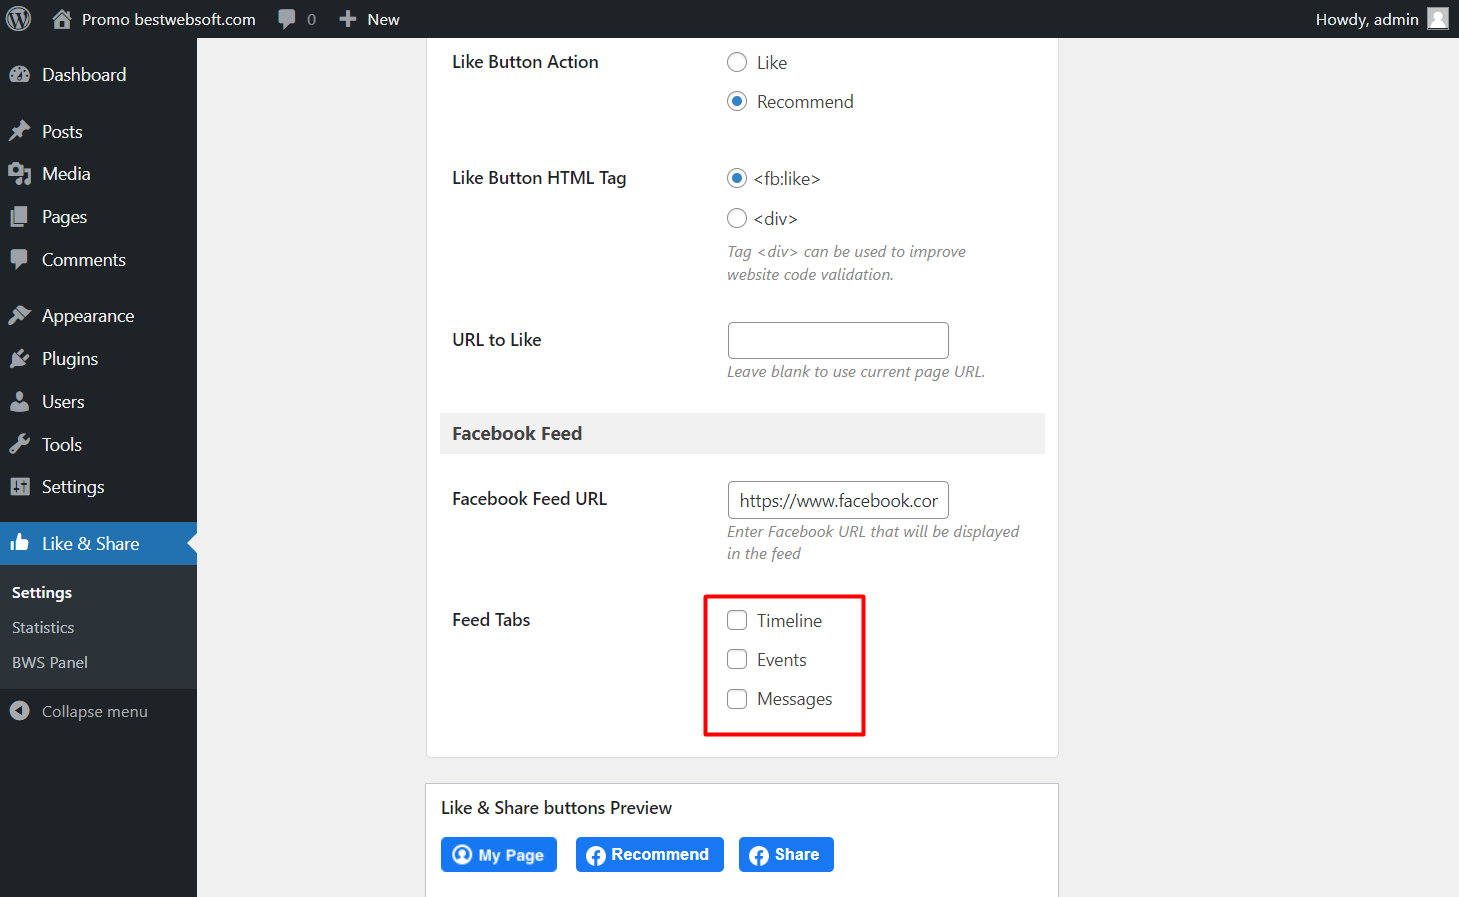Viewport: 1459px width, 897px height.
Task: Click the Facebook Feed URL label
Action: coord(530,499)
